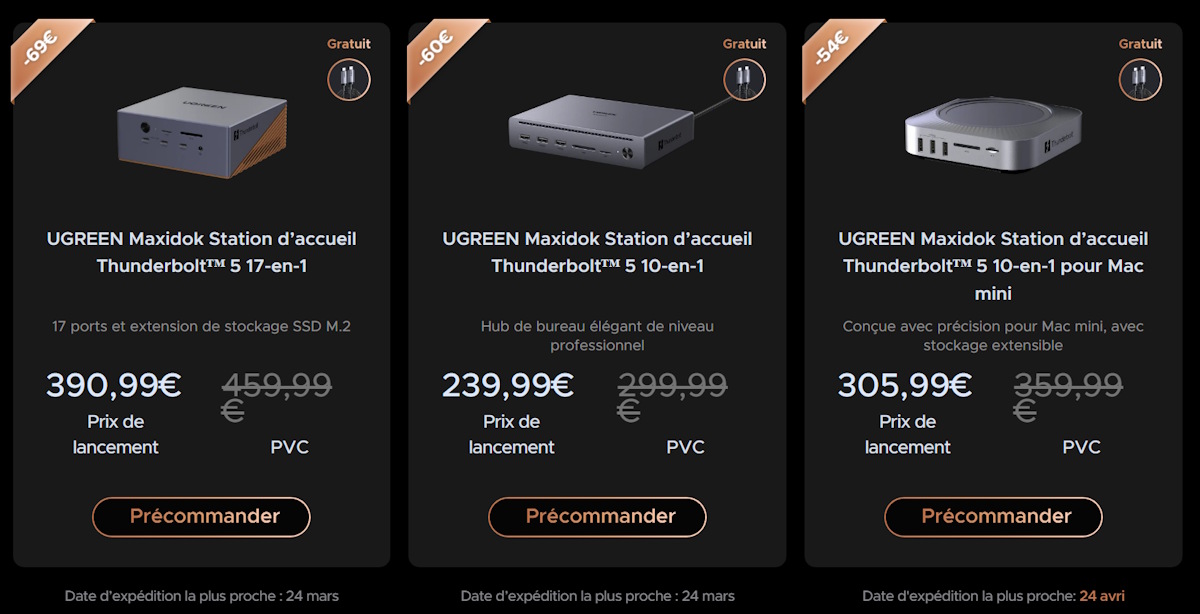Open the UGREEN Maxidok 17-en-1 product title
Viewport: 1200px width, 614px height.
(200, 252)
